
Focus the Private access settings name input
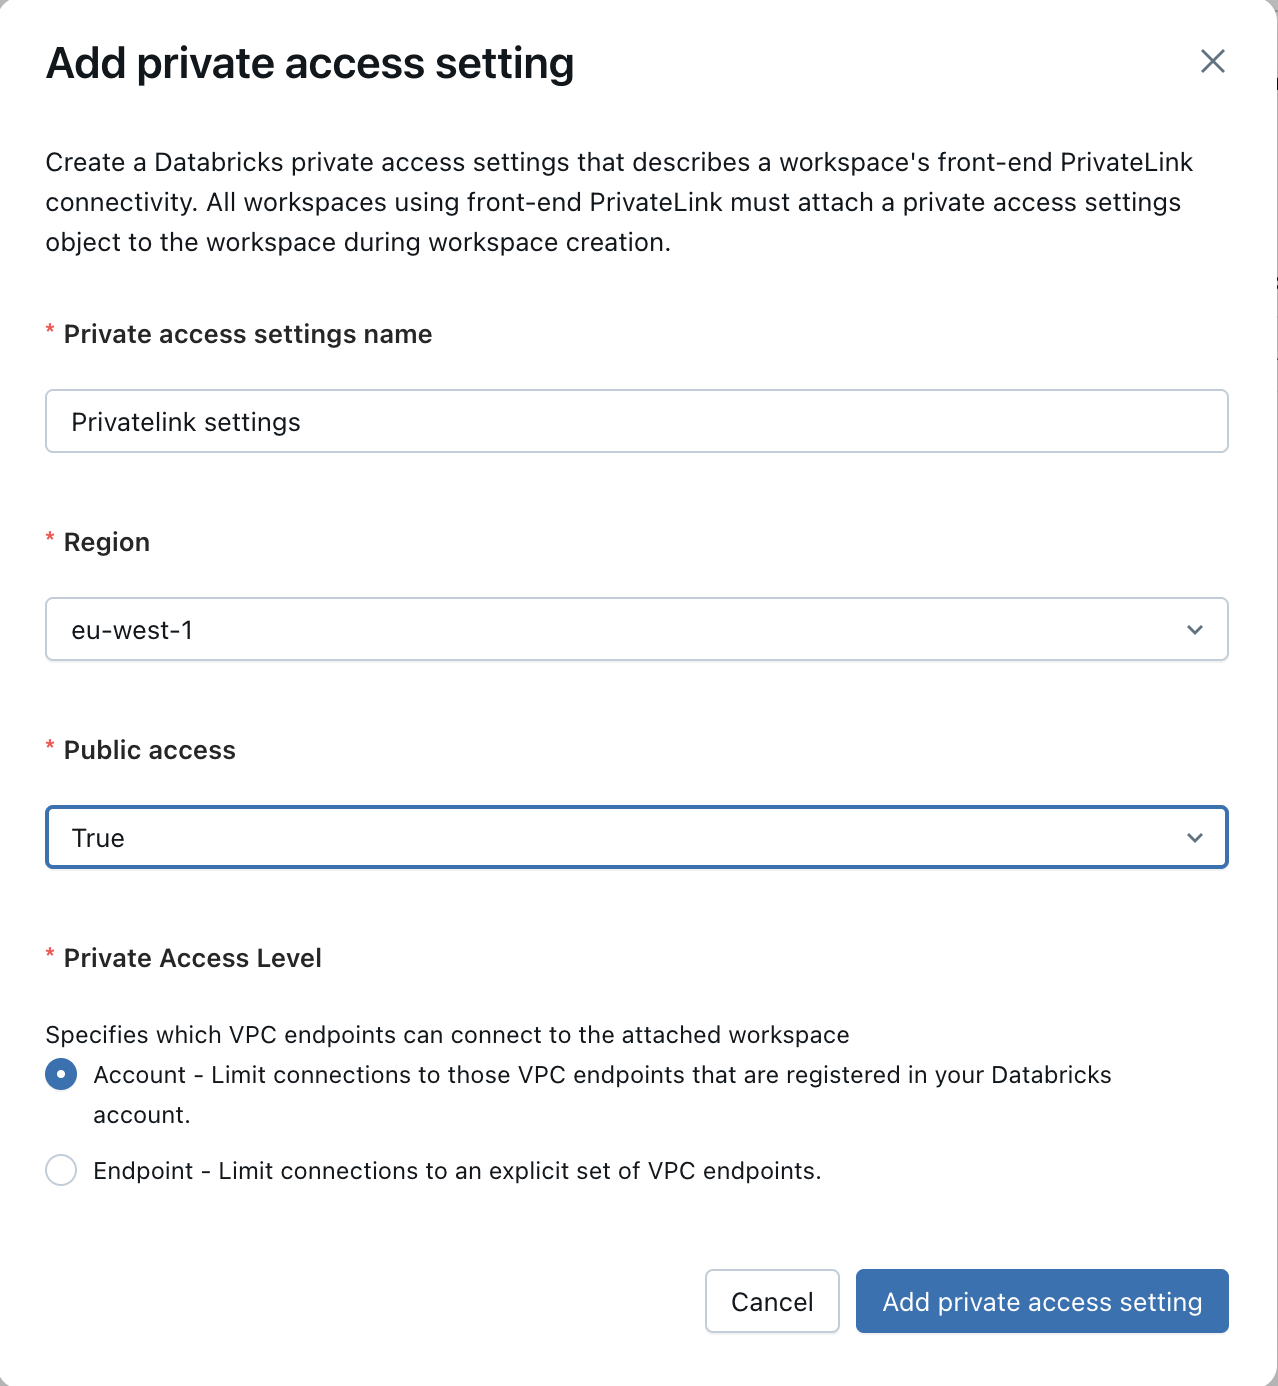point(636,421)
